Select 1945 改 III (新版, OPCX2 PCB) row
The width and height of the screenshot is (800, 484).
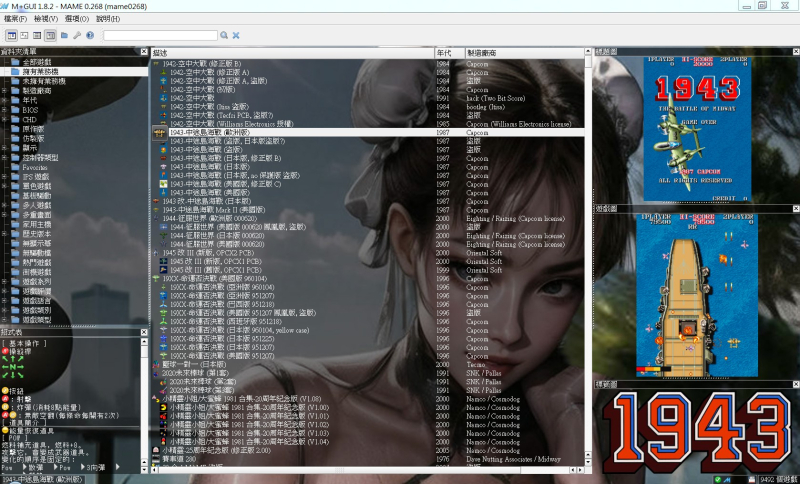tap(368, 253)
